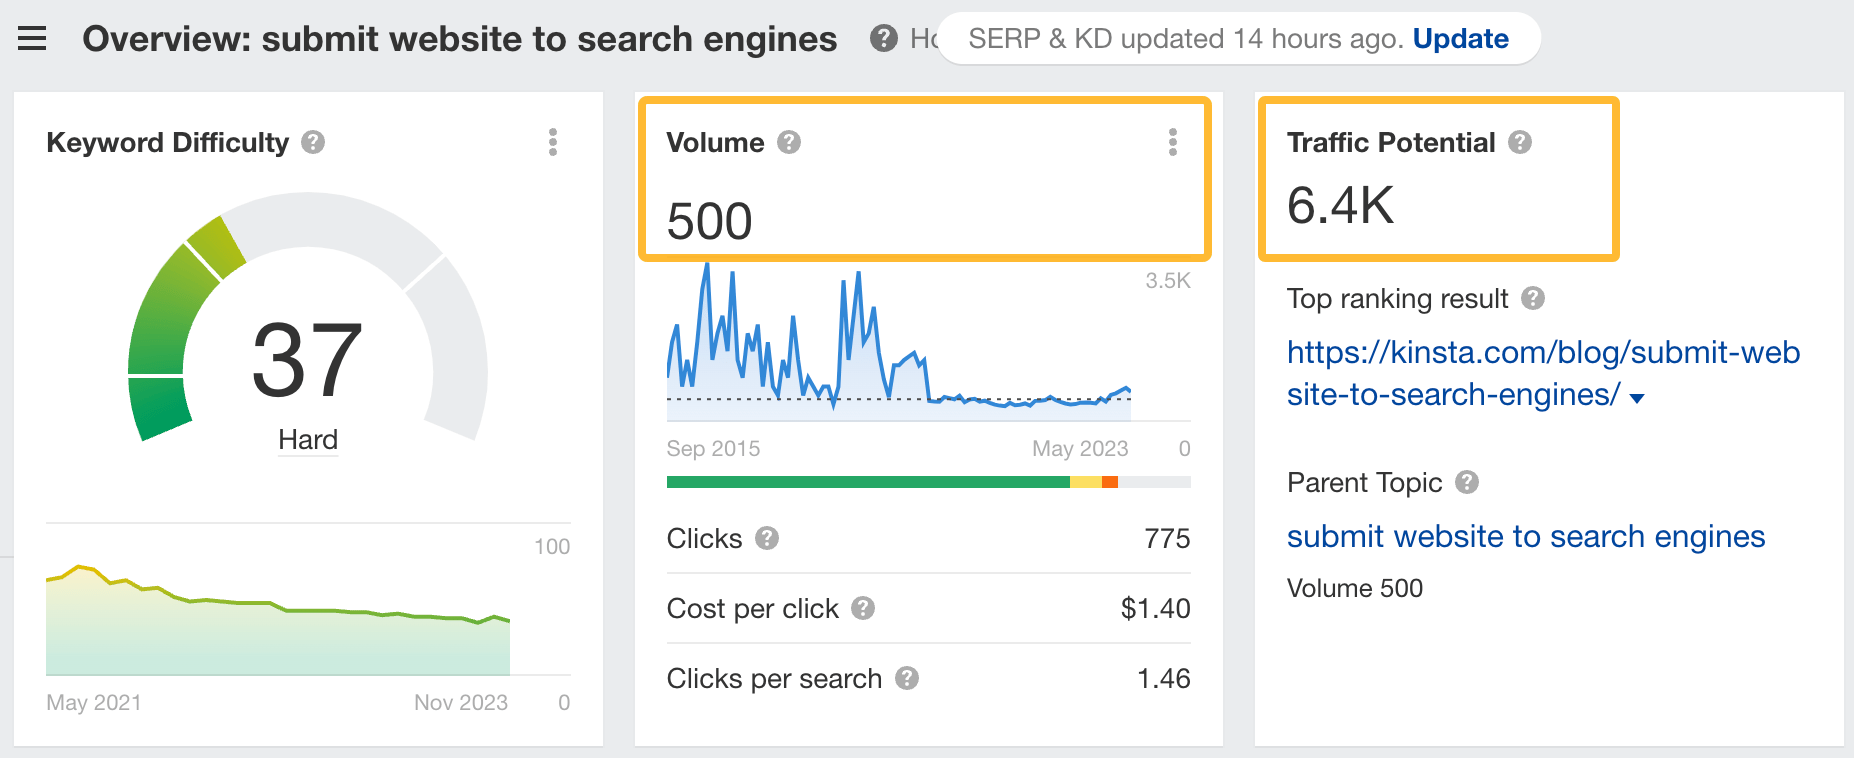Click the Parent Topic help icon
The image size is (1854, 758).
tap(1466, 483)
